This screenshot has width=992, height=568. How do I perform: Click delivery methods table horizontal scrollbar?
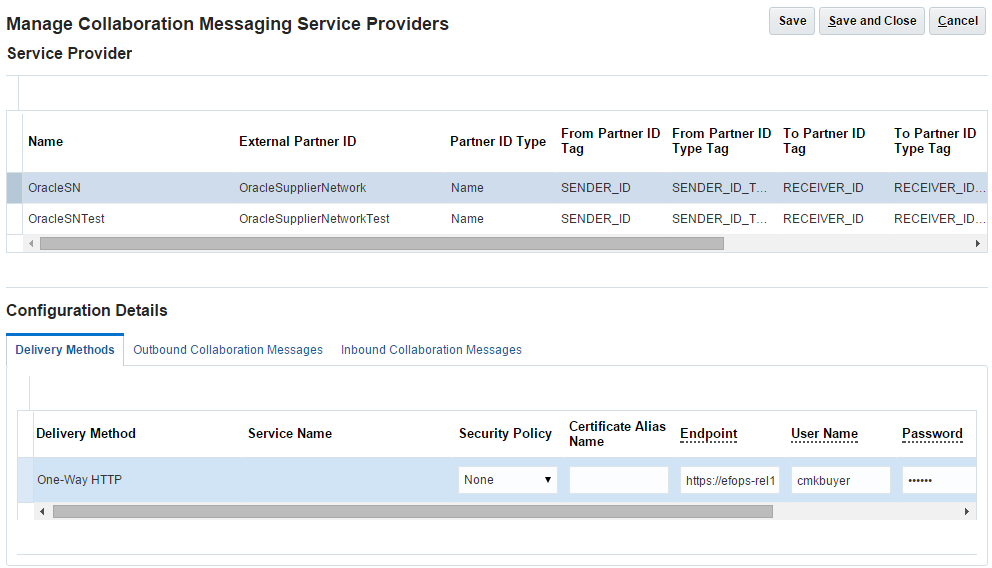pyautogui.click(x=412, y=511)
